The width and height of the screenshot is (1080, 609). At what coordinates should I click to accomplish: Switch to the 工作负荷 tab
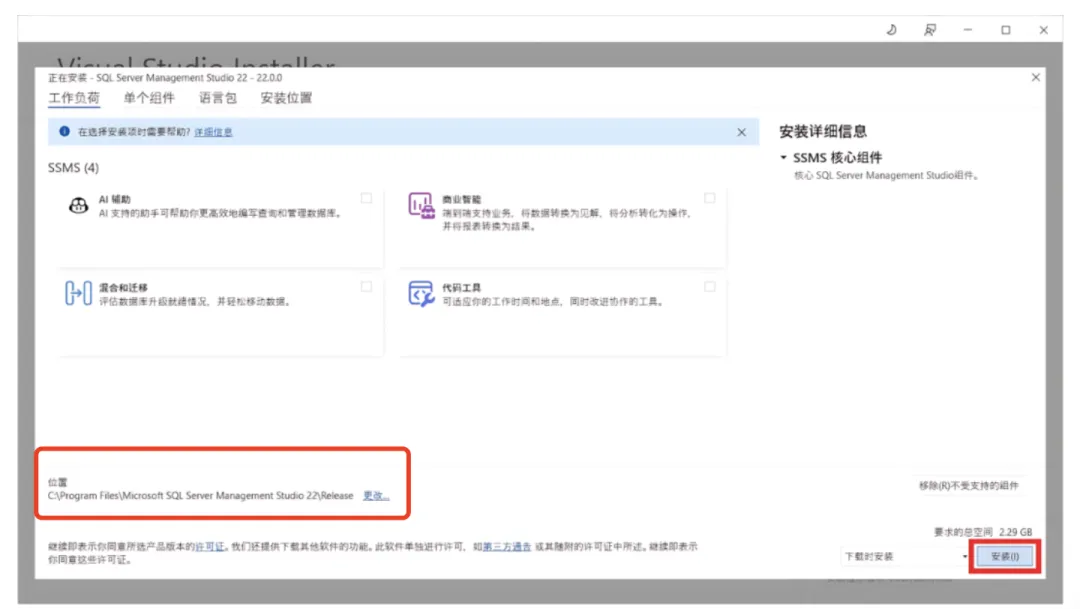(74, 98)
